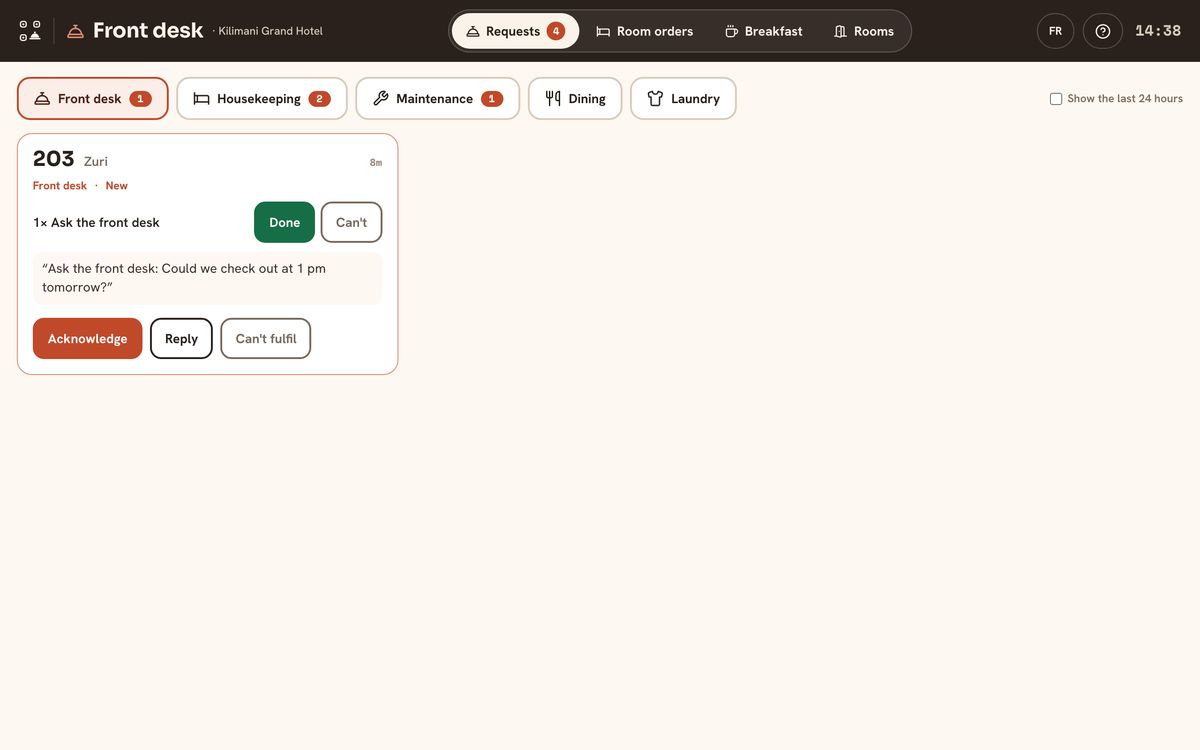Image resolution: width=1200 pixels, height=750 pixels.
Task: Click the 8m elapsed time label
Action: coord(376,162)
